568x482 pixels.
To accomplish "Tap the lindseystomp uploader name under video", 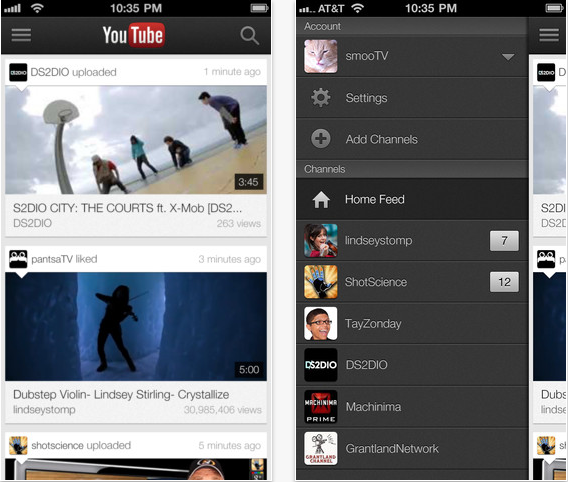I will click(44, 410).
